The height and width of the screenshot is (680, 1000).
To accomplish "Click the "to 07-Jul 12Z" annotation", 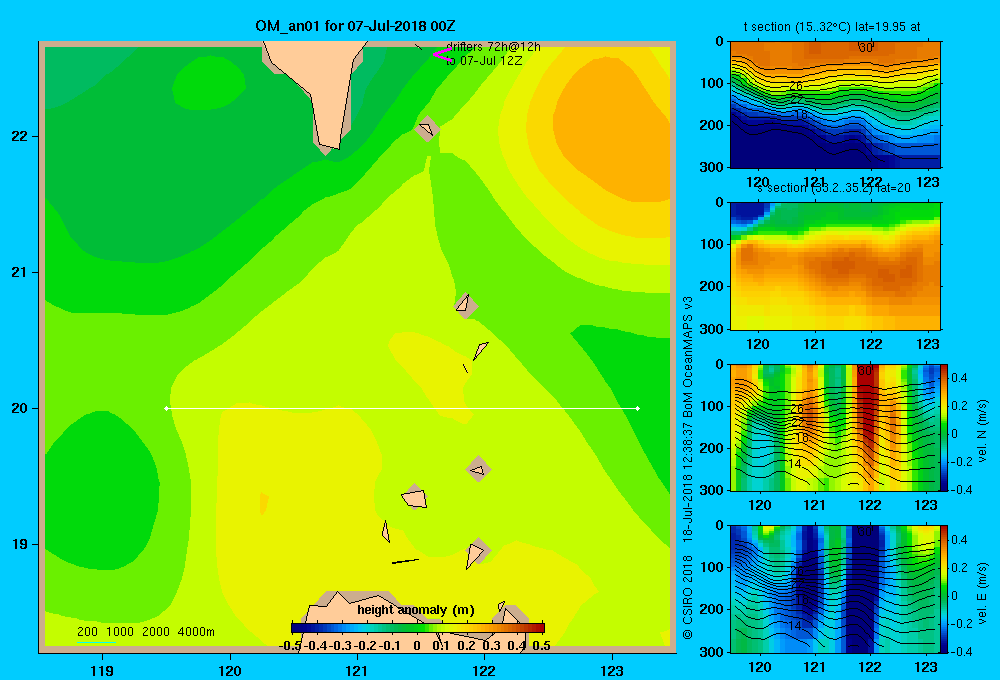I will (484, 61).
